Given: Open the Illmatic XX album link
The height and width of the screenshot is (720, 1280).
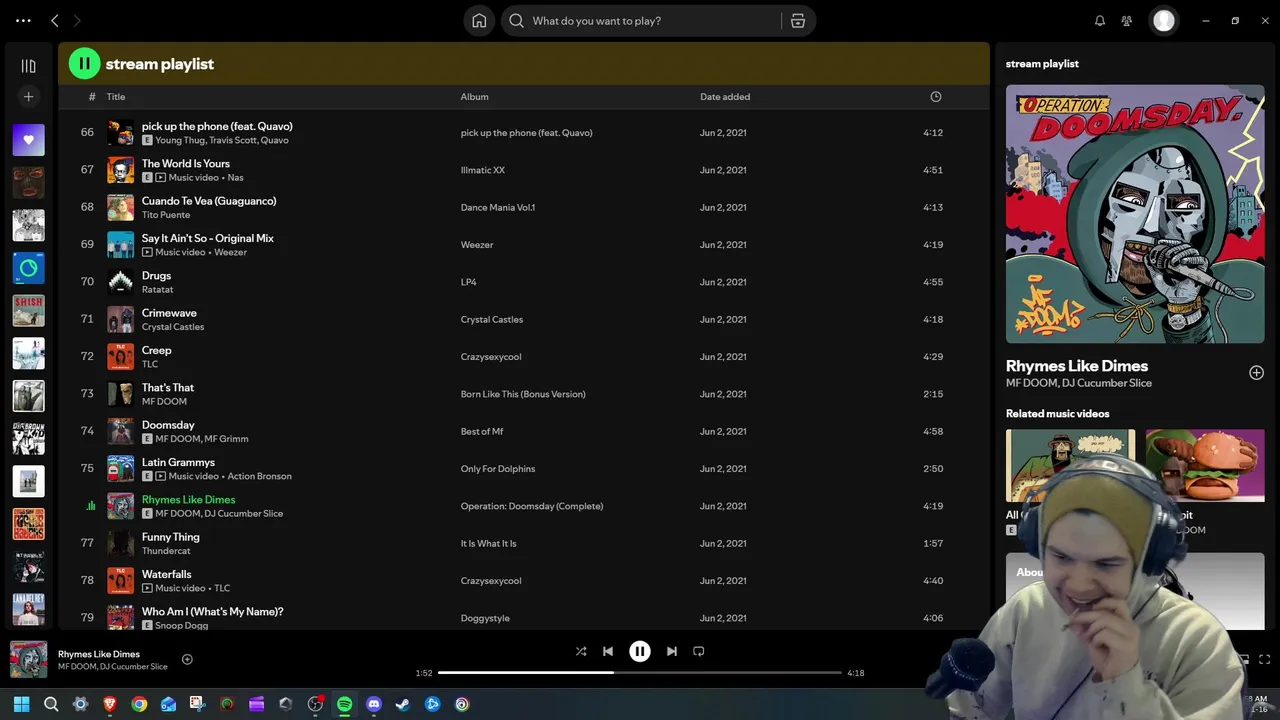Looking at the screenshot, I should pos(482,170).
